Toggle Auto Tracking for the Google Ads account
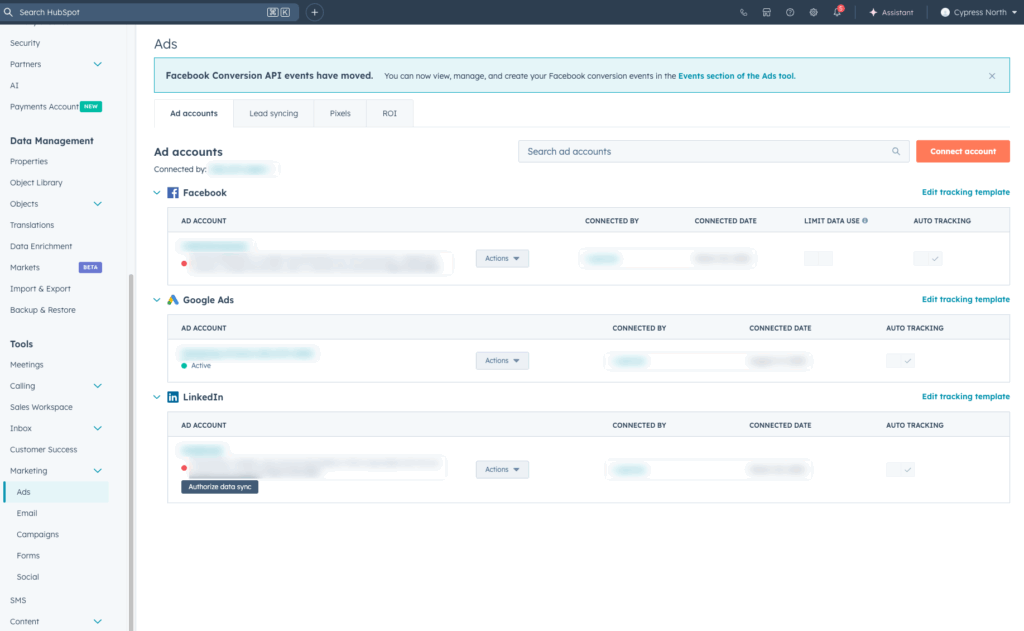Viewport: 1024px width, 631px height. 900,361
